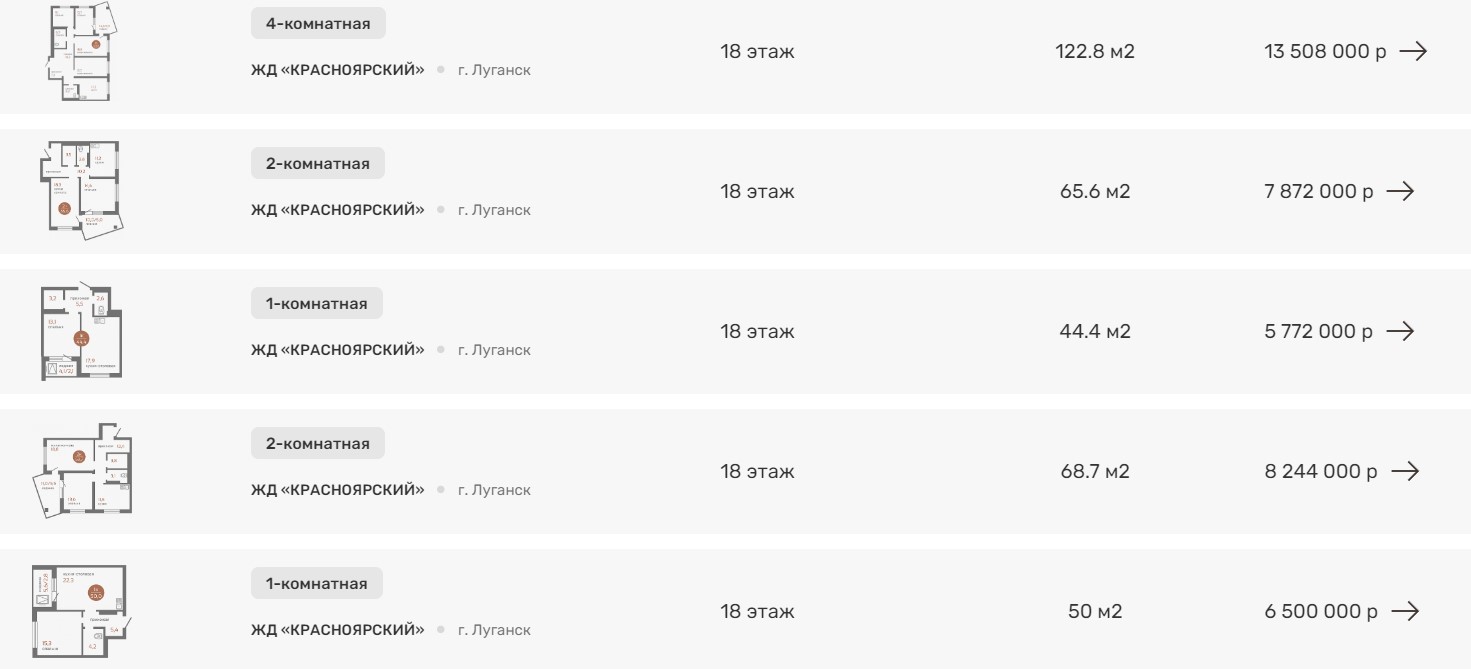Click the 50 м2 area value
1471x669 pixels.
1095,611
